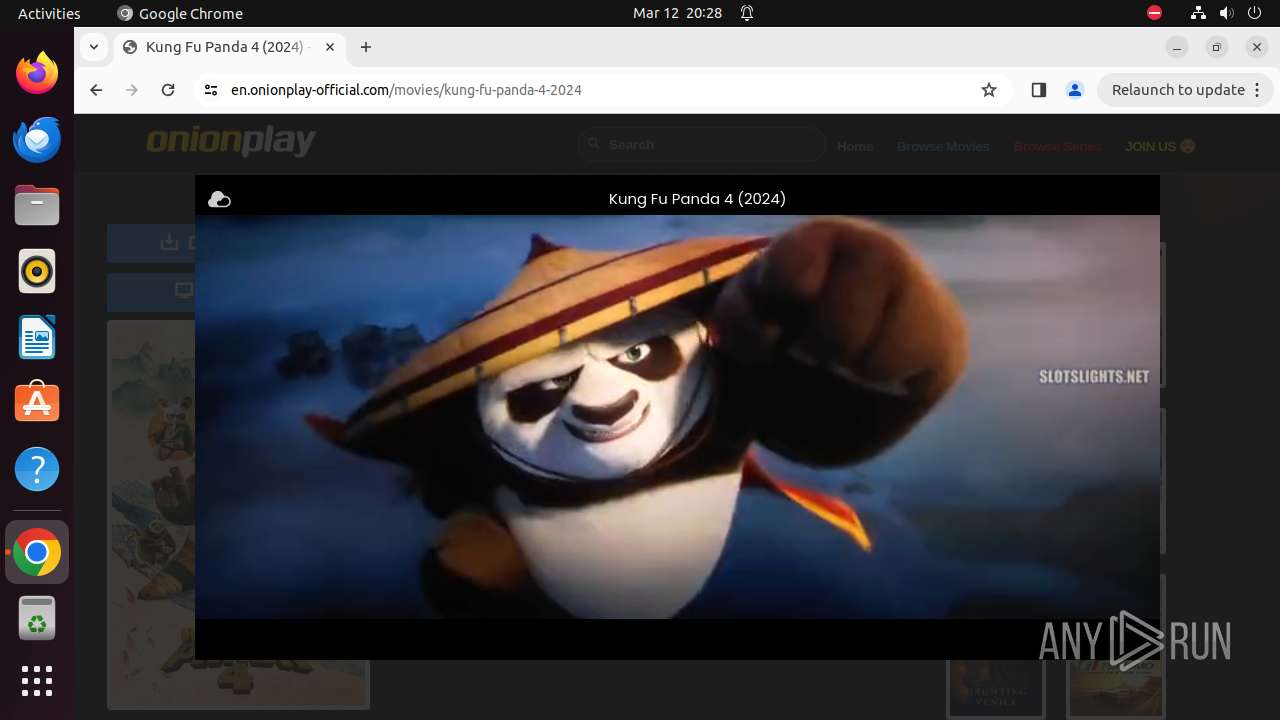1280x720 pixels.
Task: Open Thunderbird mail from dock
Action: [37, 139]
